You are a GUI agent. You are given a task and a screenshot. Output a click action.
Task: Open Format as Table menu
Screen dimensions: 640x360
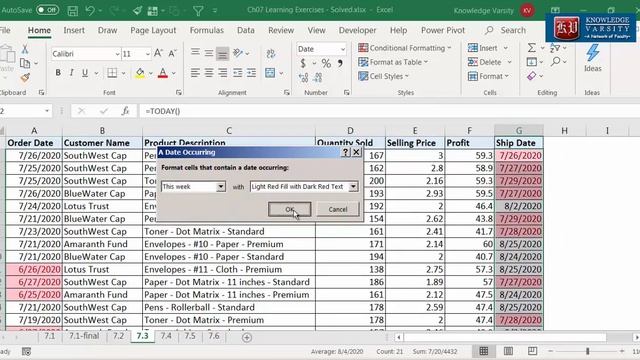pyautogui.click(x=393, y=62)
